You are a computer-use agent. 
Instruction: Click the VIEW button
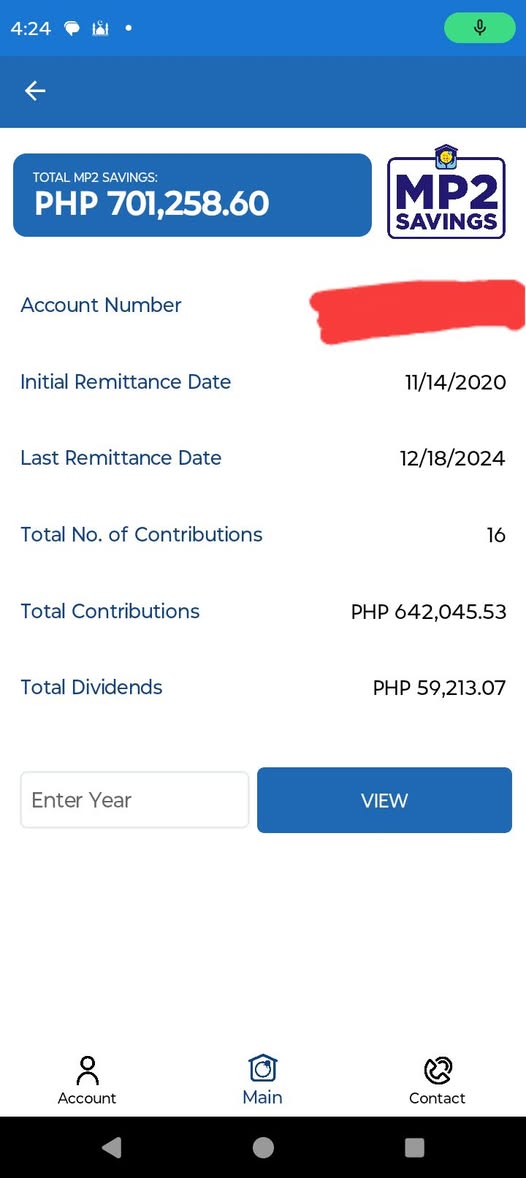click(x=384, y=800)
